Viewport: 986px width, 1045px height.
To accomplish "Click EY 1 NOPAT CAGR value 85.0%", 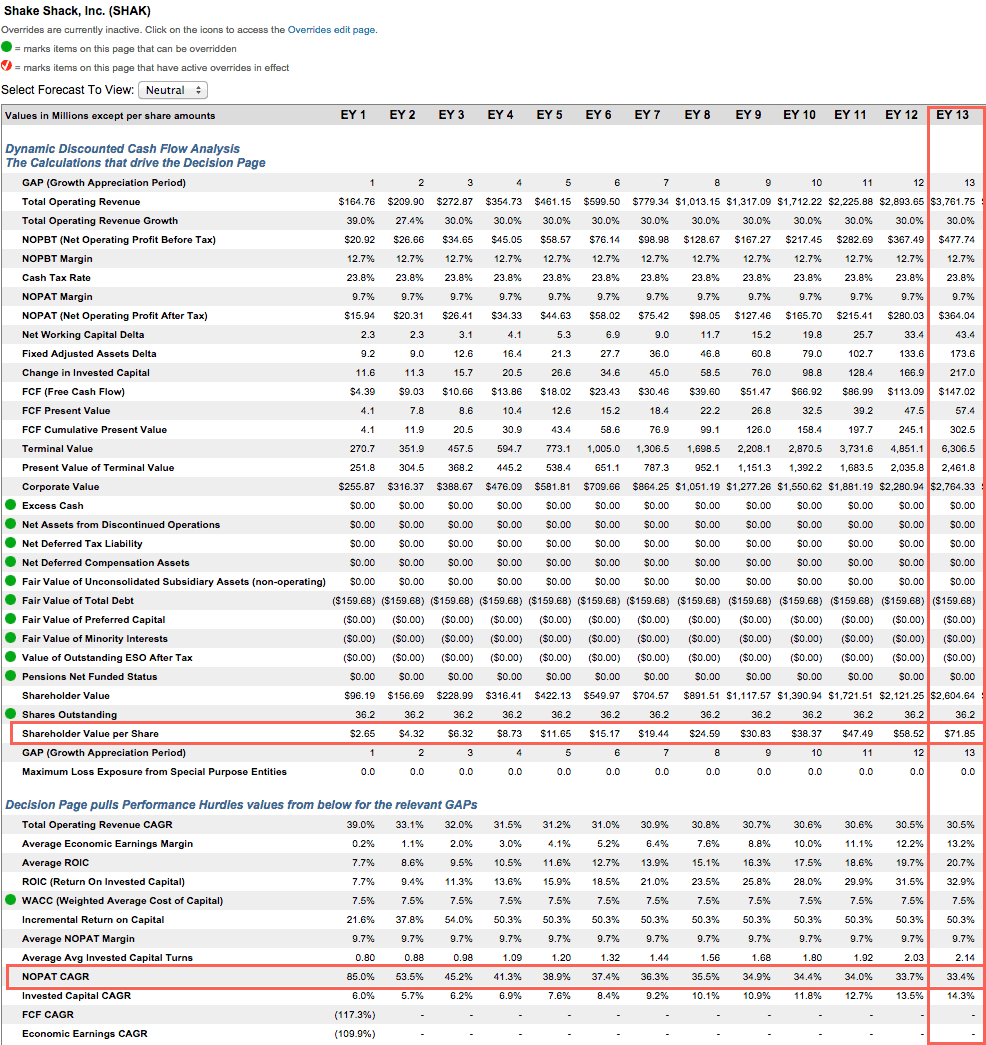I will 360,977.
